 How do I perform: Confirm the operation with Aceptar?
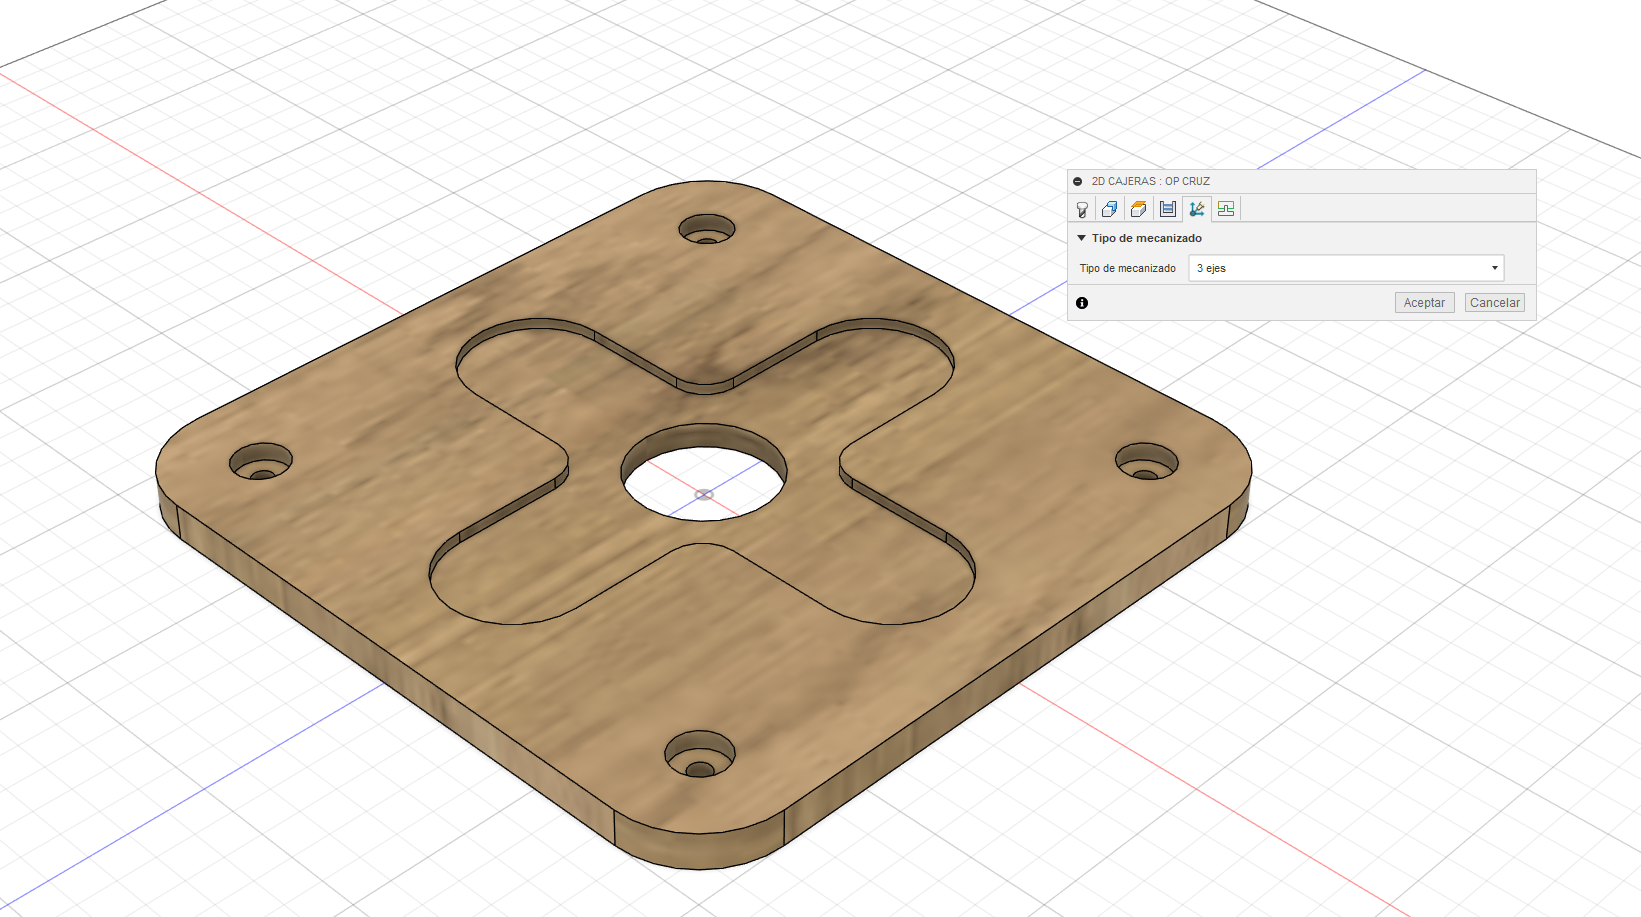(x=1424, y=303)
